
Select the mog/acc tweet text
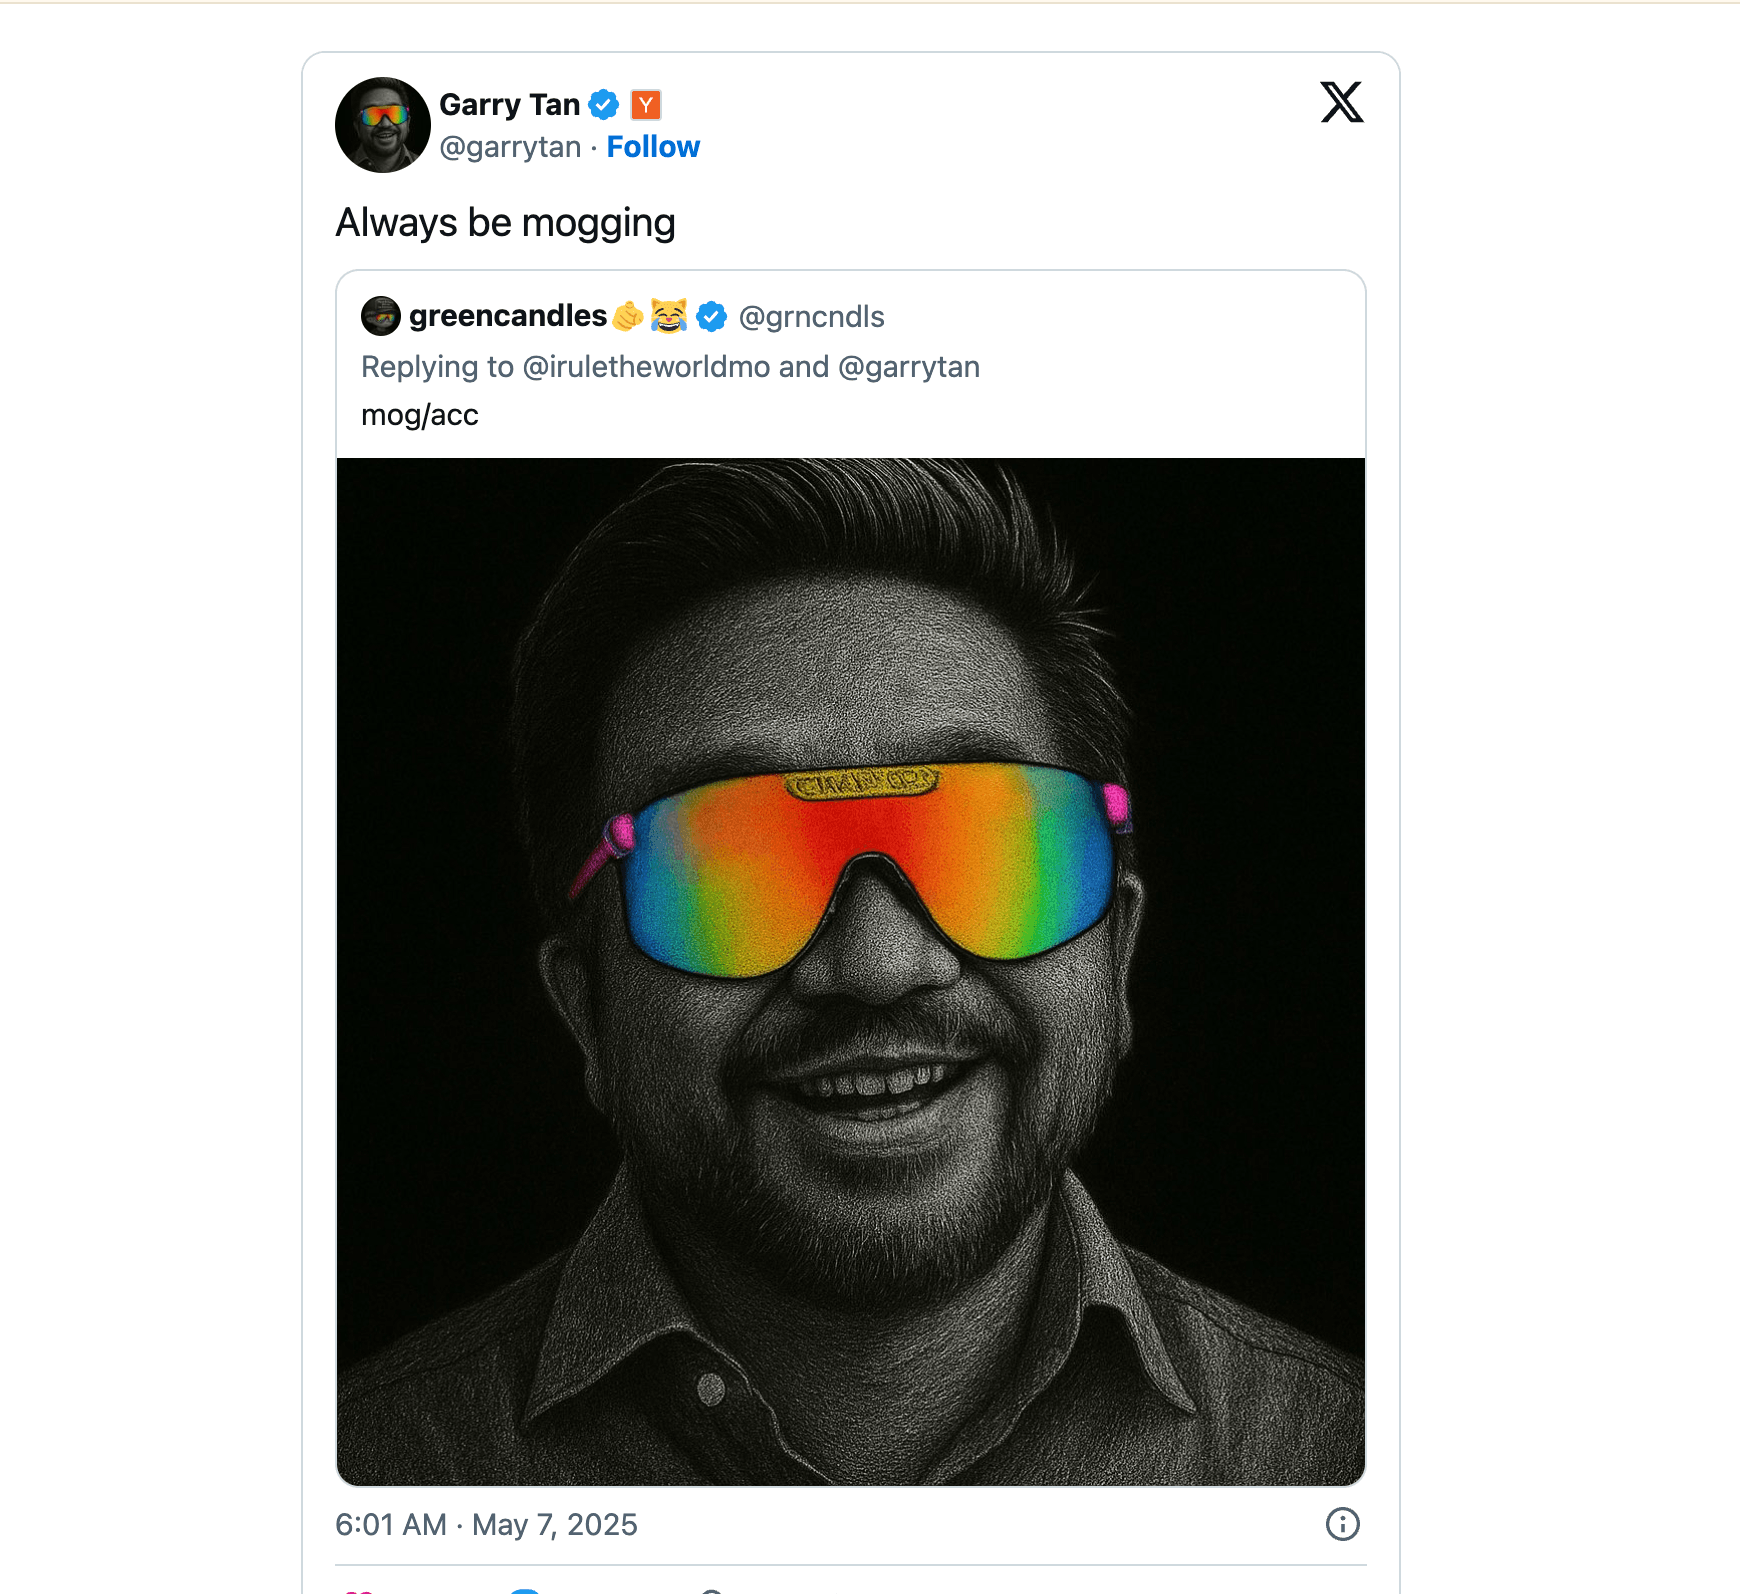419,414
